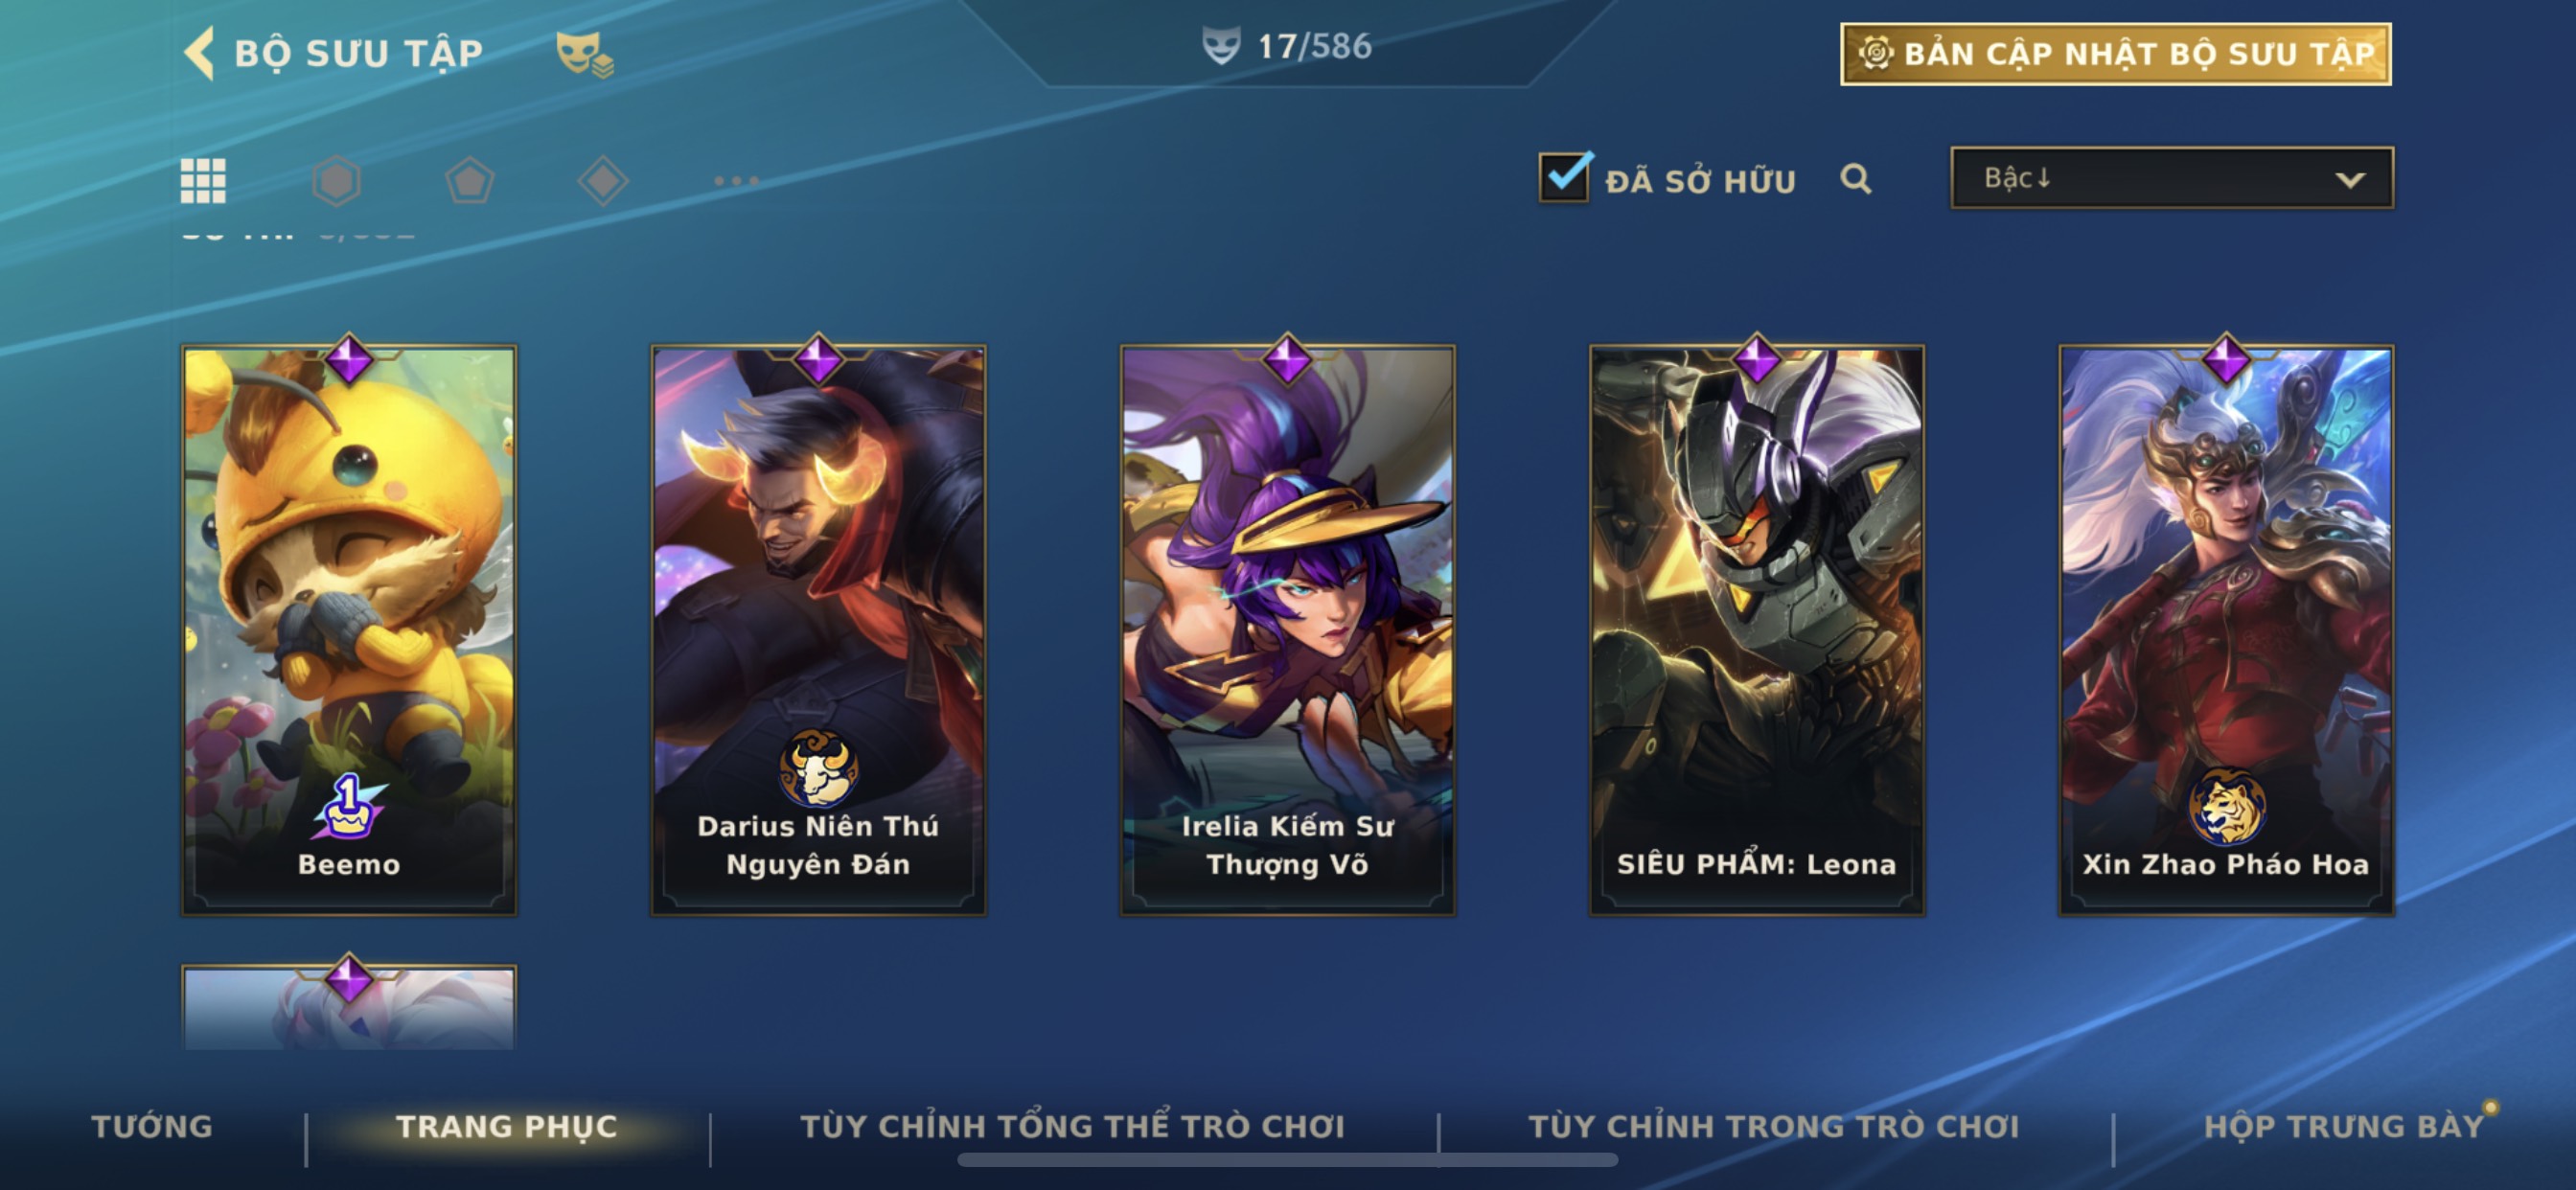This screenshot has width=2576, height=1190.
Task: Uncheck the Đã Sở Hữu checkbox
Action: tap(1564, 178)
